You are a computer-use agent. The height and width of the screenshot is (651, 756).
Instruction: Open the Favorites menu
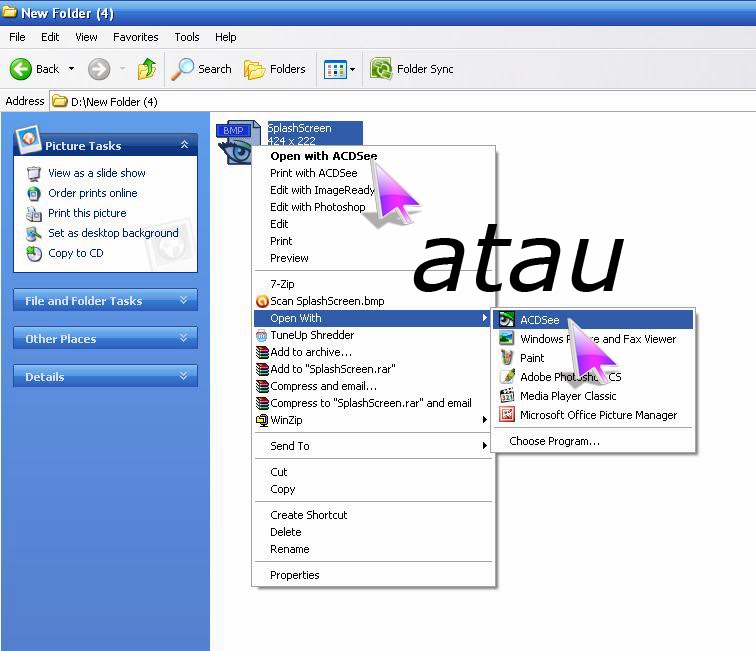135,37
